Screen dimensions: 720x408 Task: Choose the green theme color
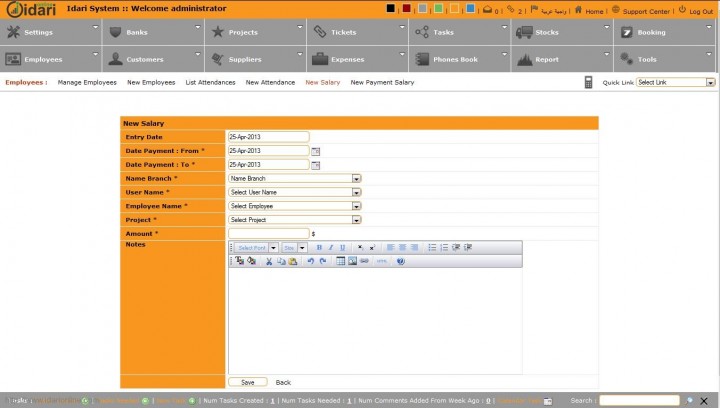point(439,8)
